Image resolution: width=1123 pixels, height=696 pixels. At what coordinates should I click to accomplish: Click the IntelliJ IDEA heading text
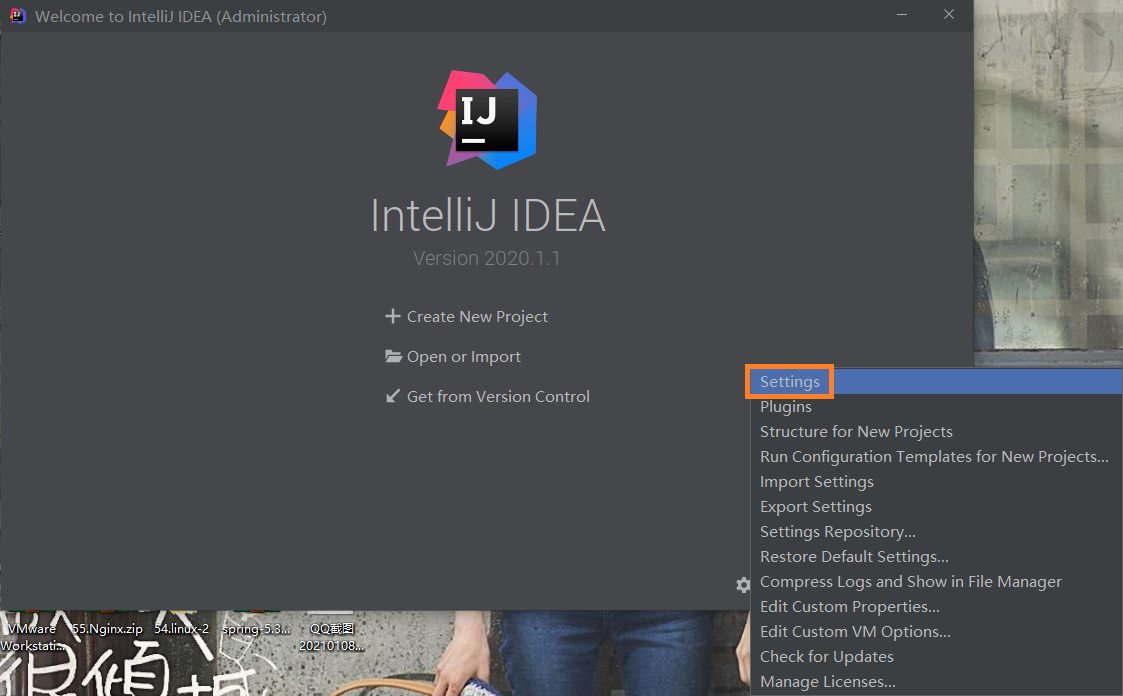[488, 216]
